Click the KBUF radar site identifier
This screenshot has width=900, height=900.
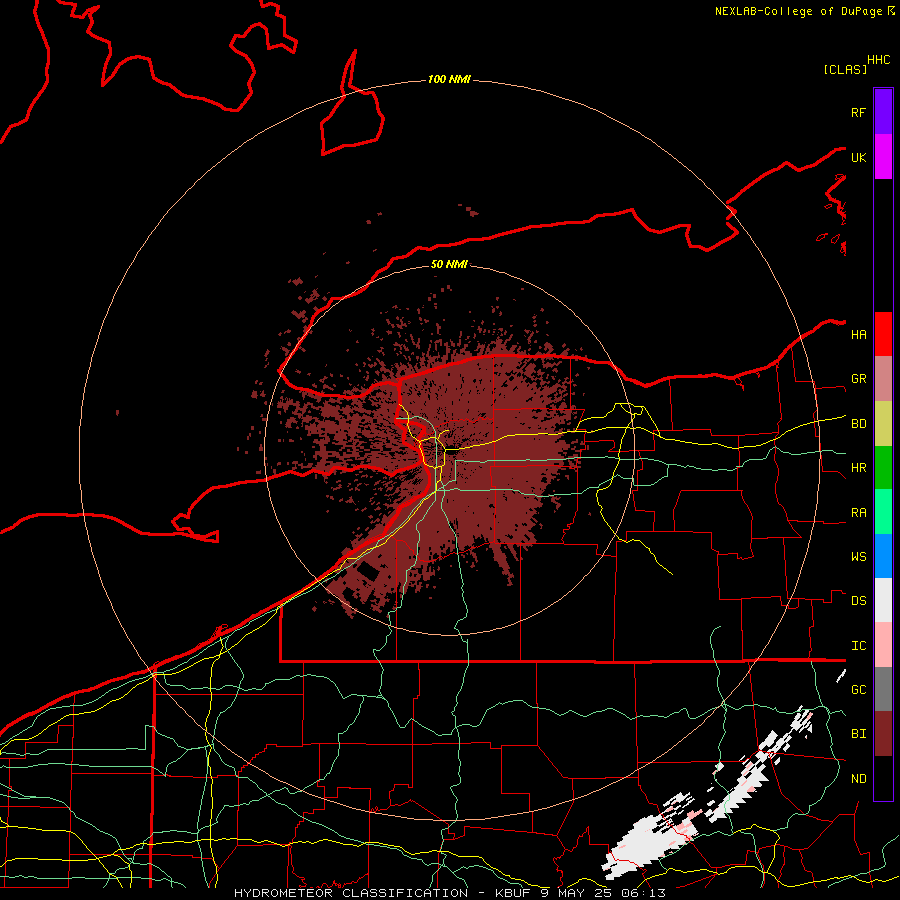coord(513,893)
